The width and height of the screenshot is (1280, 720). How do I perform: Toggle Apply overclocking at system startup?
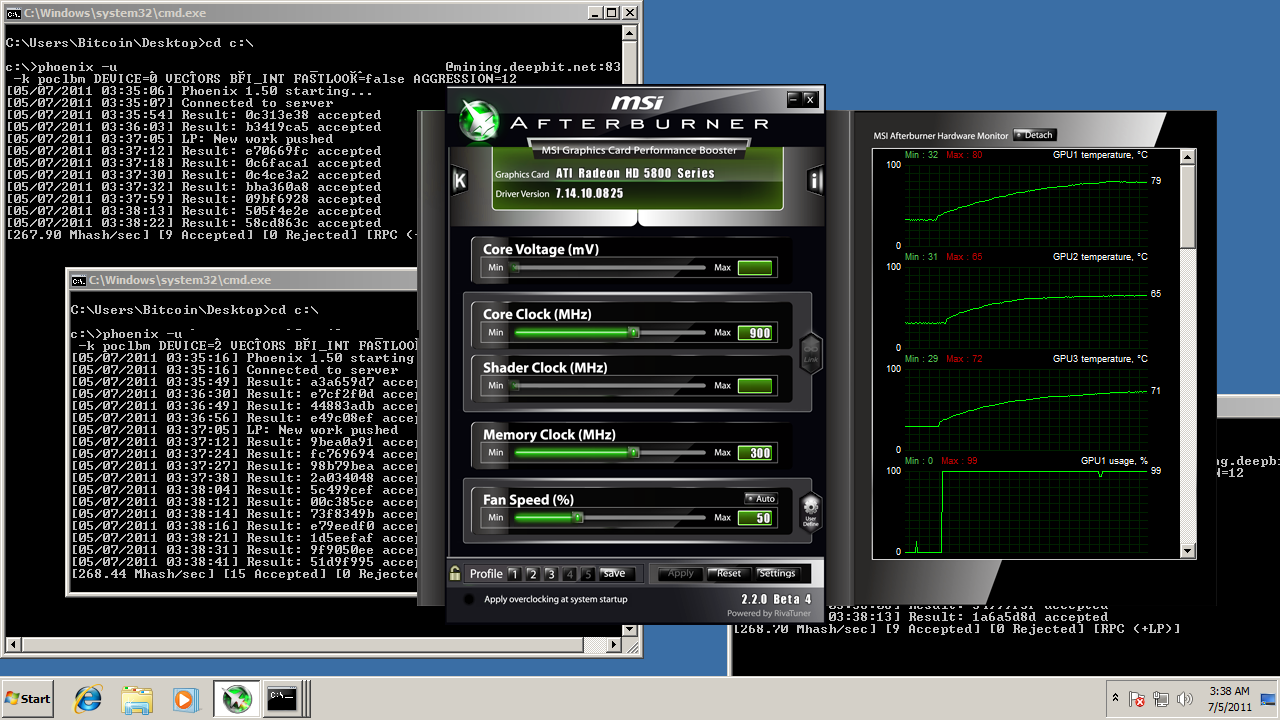pyautogui.click(x=469, y=599)
